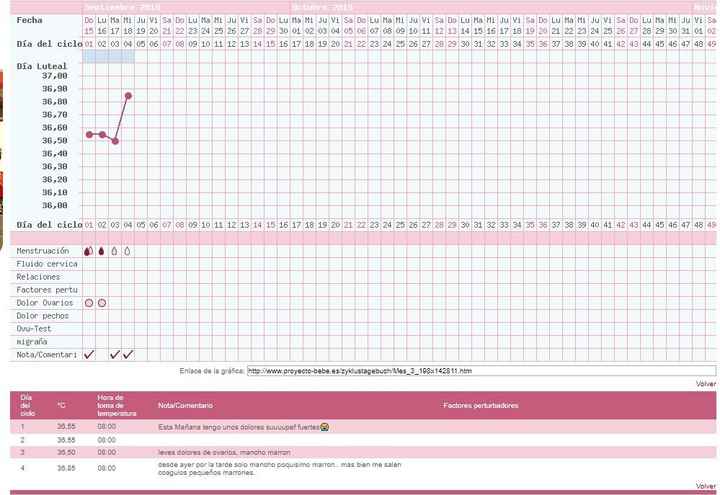Click the chart link URL field
The width and height of the screenshot is (720, 495).
pyautogui.click(x=481, y=371)
